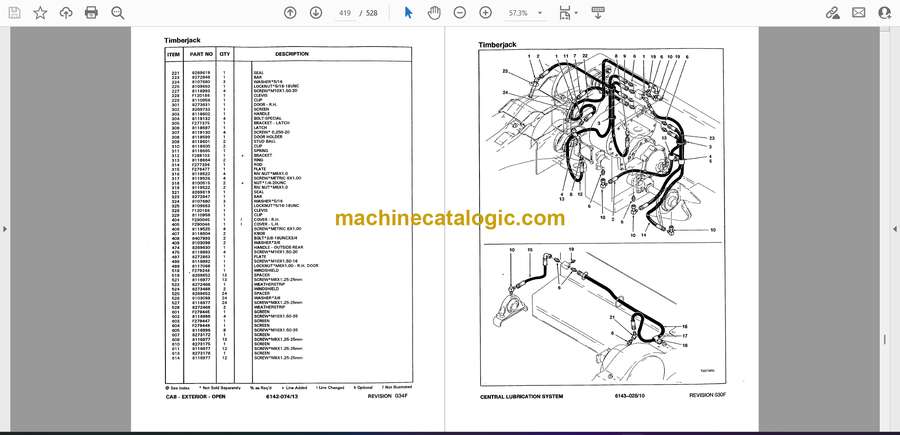
Task: Open the fit page options dropdown
Action: [x=568, y=13]
